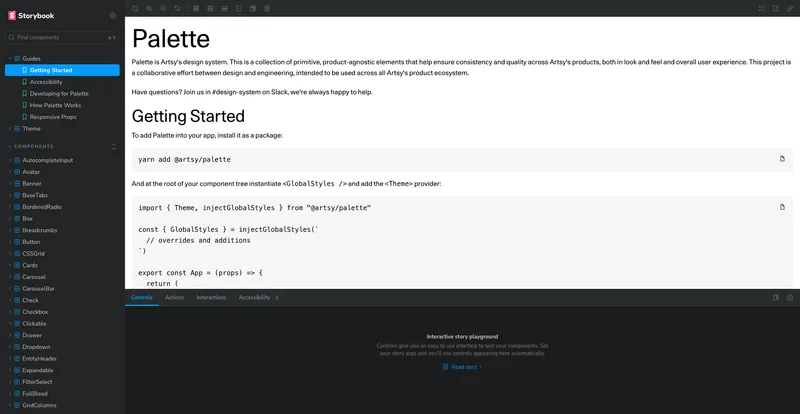This screenshot has height=414, width=800.
Task: Zoom in the preview canvas
Action: (x=149, y=8)
